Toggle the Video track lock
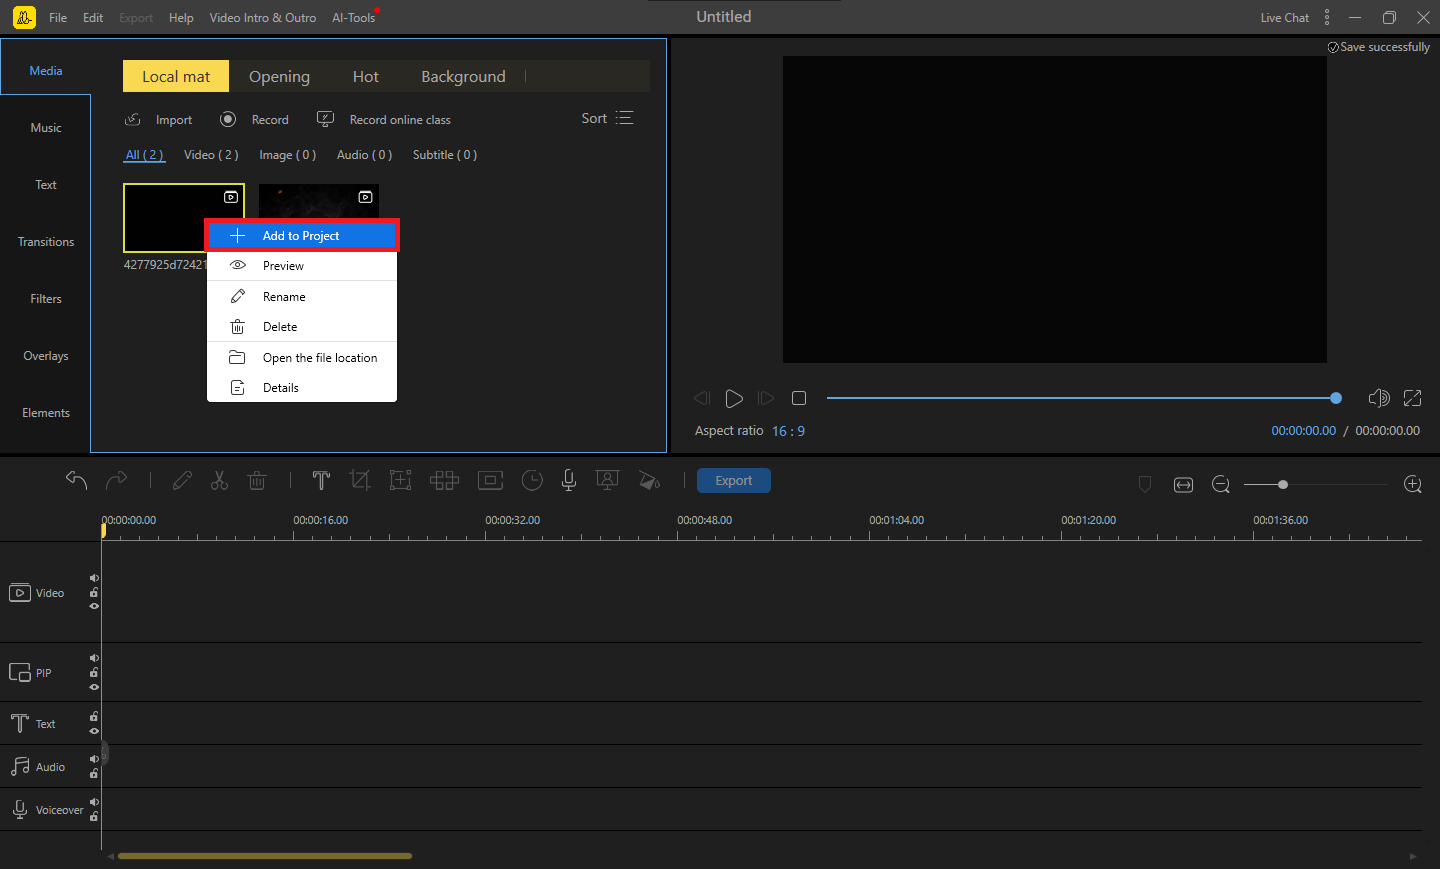The height and width of the screenshot is (869, 1440). 94,592
